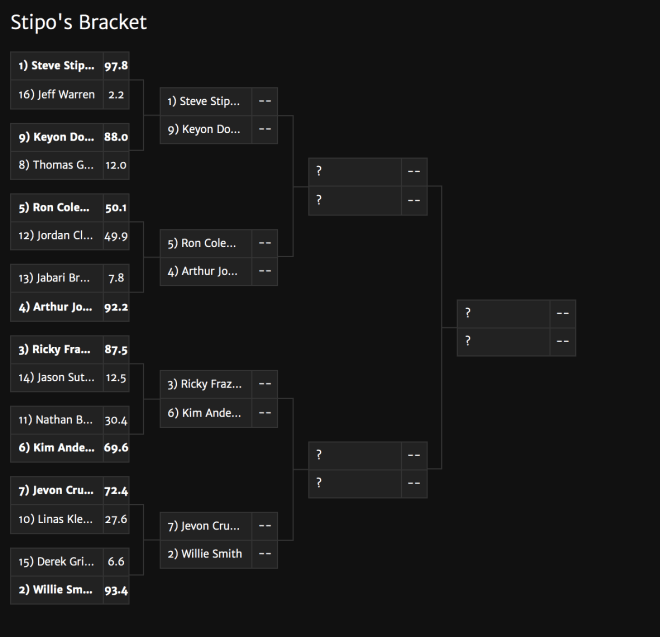This screenshot has height=637, width=660.
Task: Select second-round 2) Willie Smith entry
Action: tap(219, 554)
